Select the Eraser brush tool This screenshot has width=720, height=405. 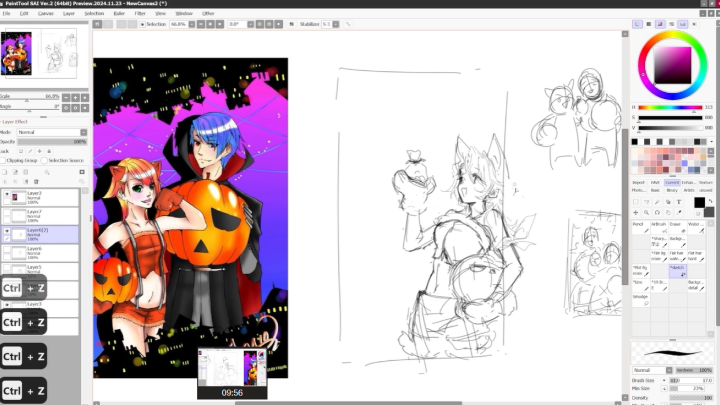tap(677, 227)
